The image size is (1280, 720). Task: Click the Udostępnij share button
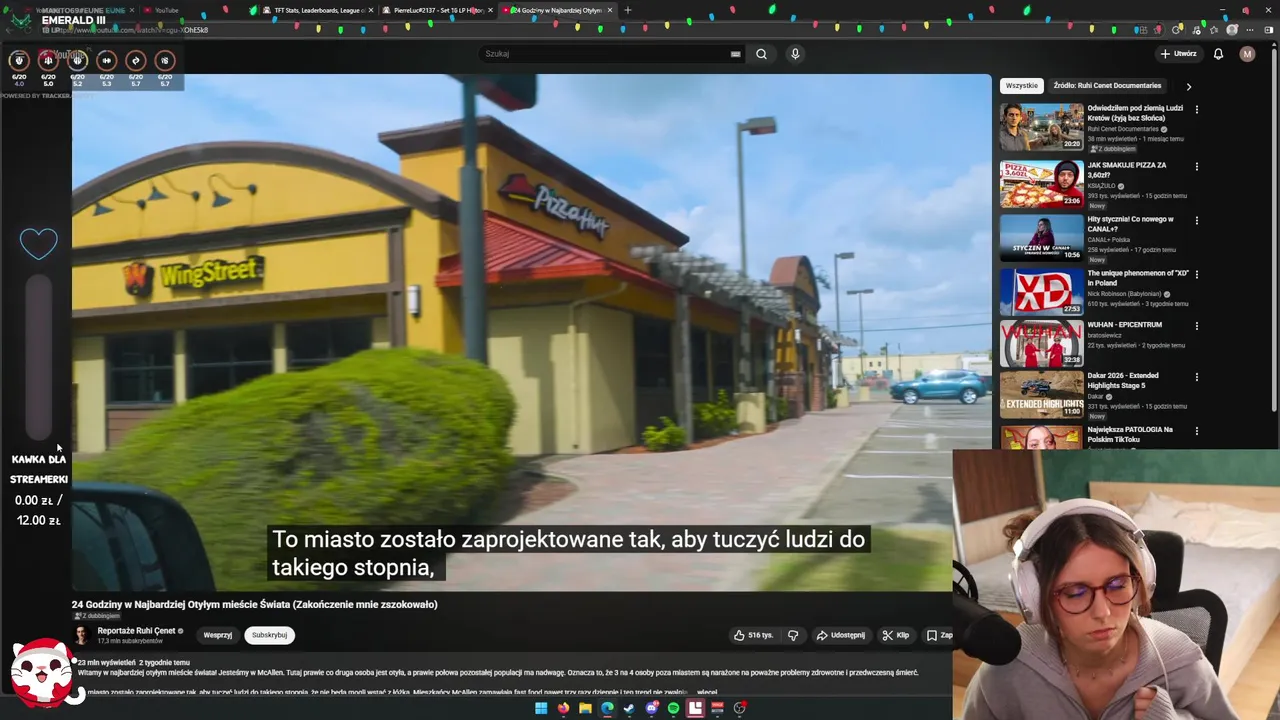click(841, 635)
